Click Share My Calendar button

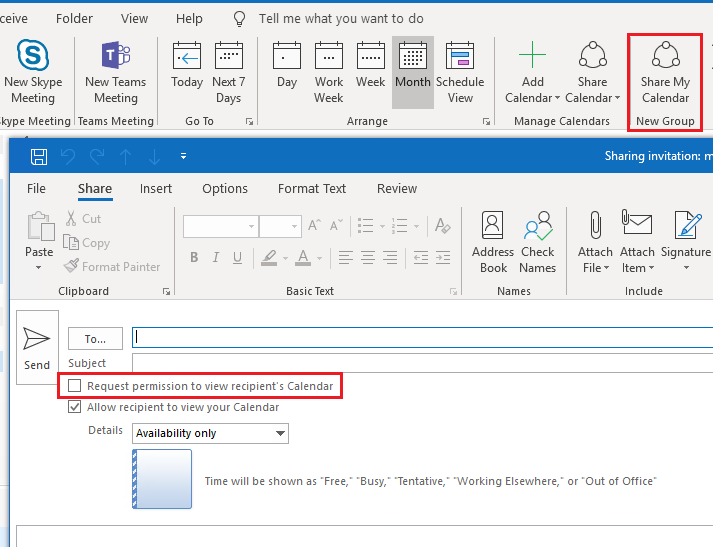(665, 73)
